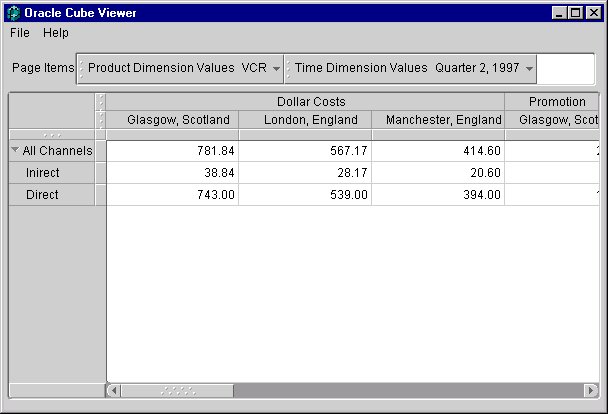
Task: Click the Dollar Costs column pivot handle
Action: coord(101,102)
